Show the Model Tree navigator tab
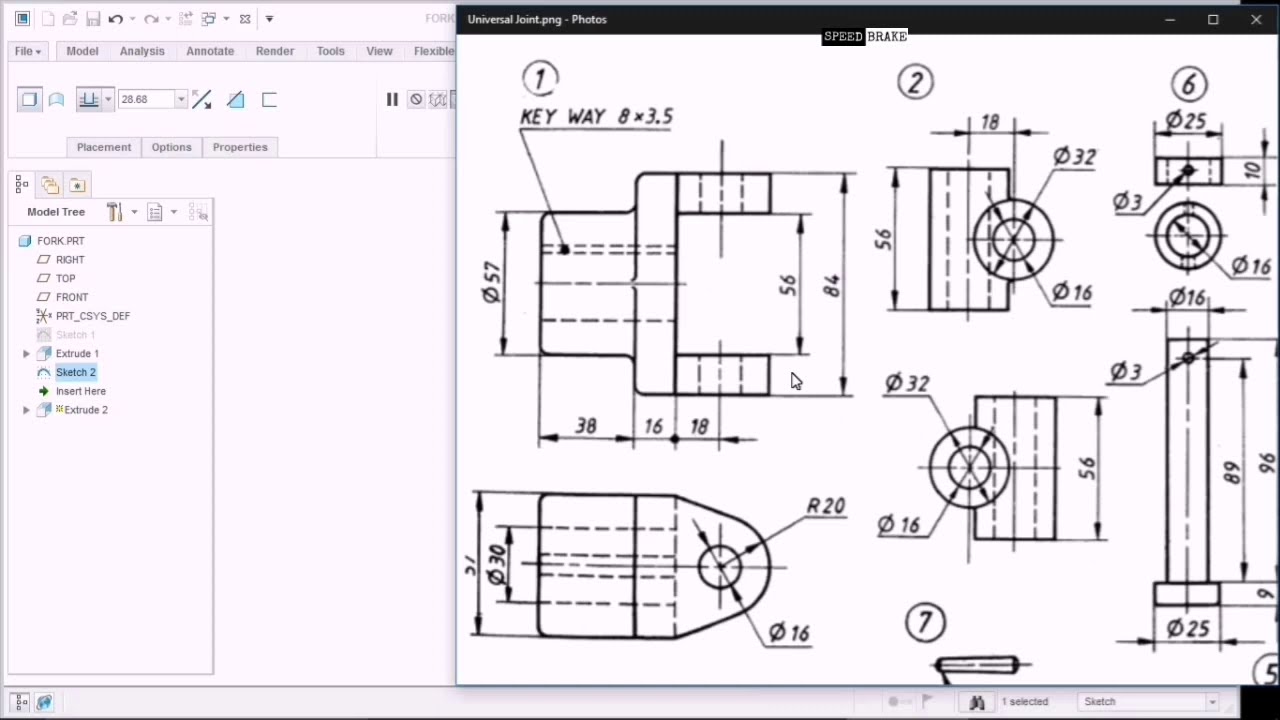Viewport: 1280px width, 720px height. tap(22, 185)
